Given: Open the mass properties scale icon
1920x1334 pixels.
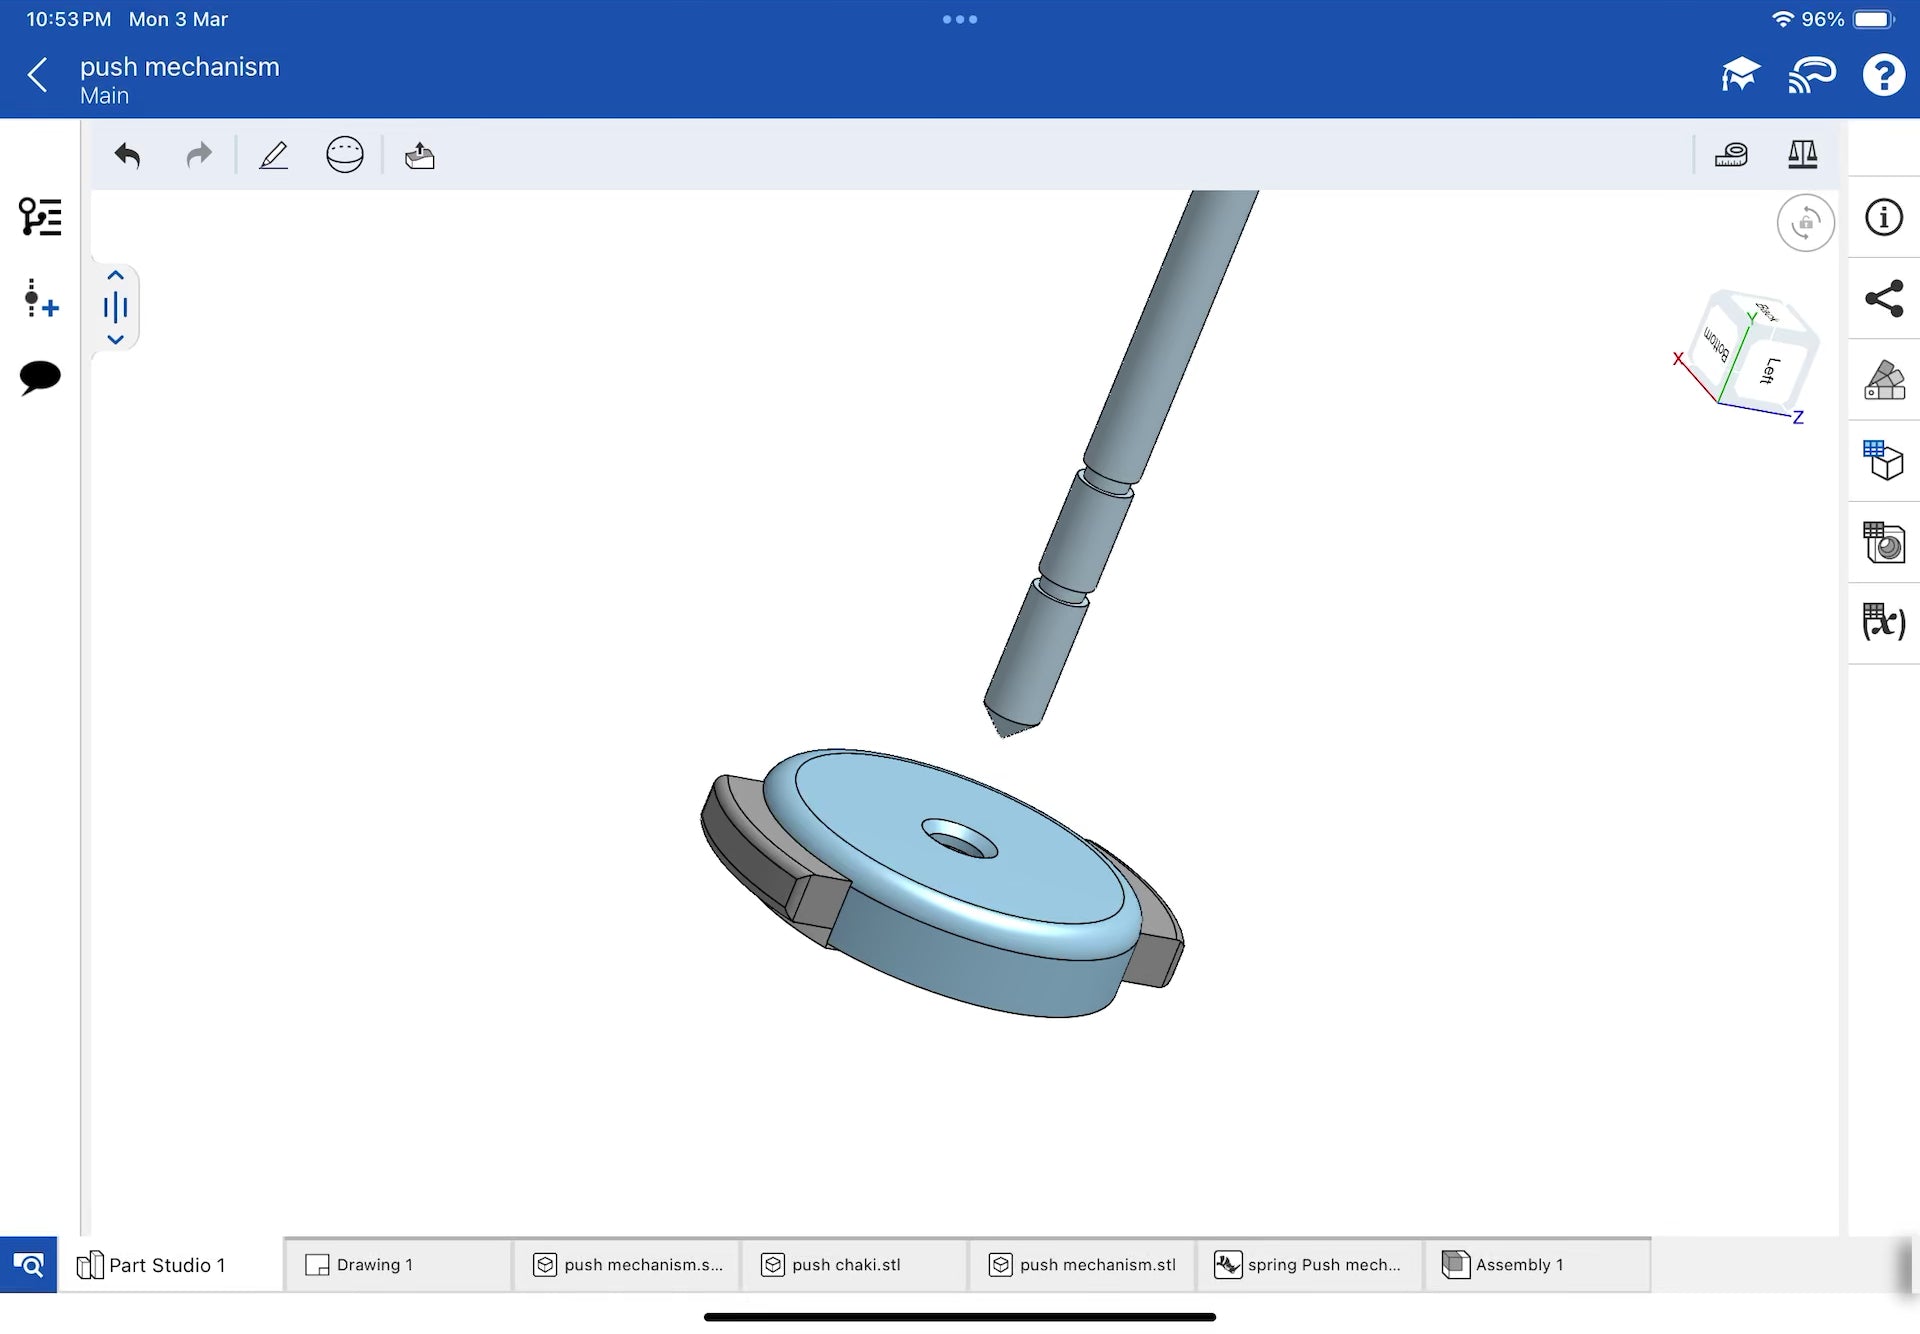Looking at the screenshot, I should 1802,155.
